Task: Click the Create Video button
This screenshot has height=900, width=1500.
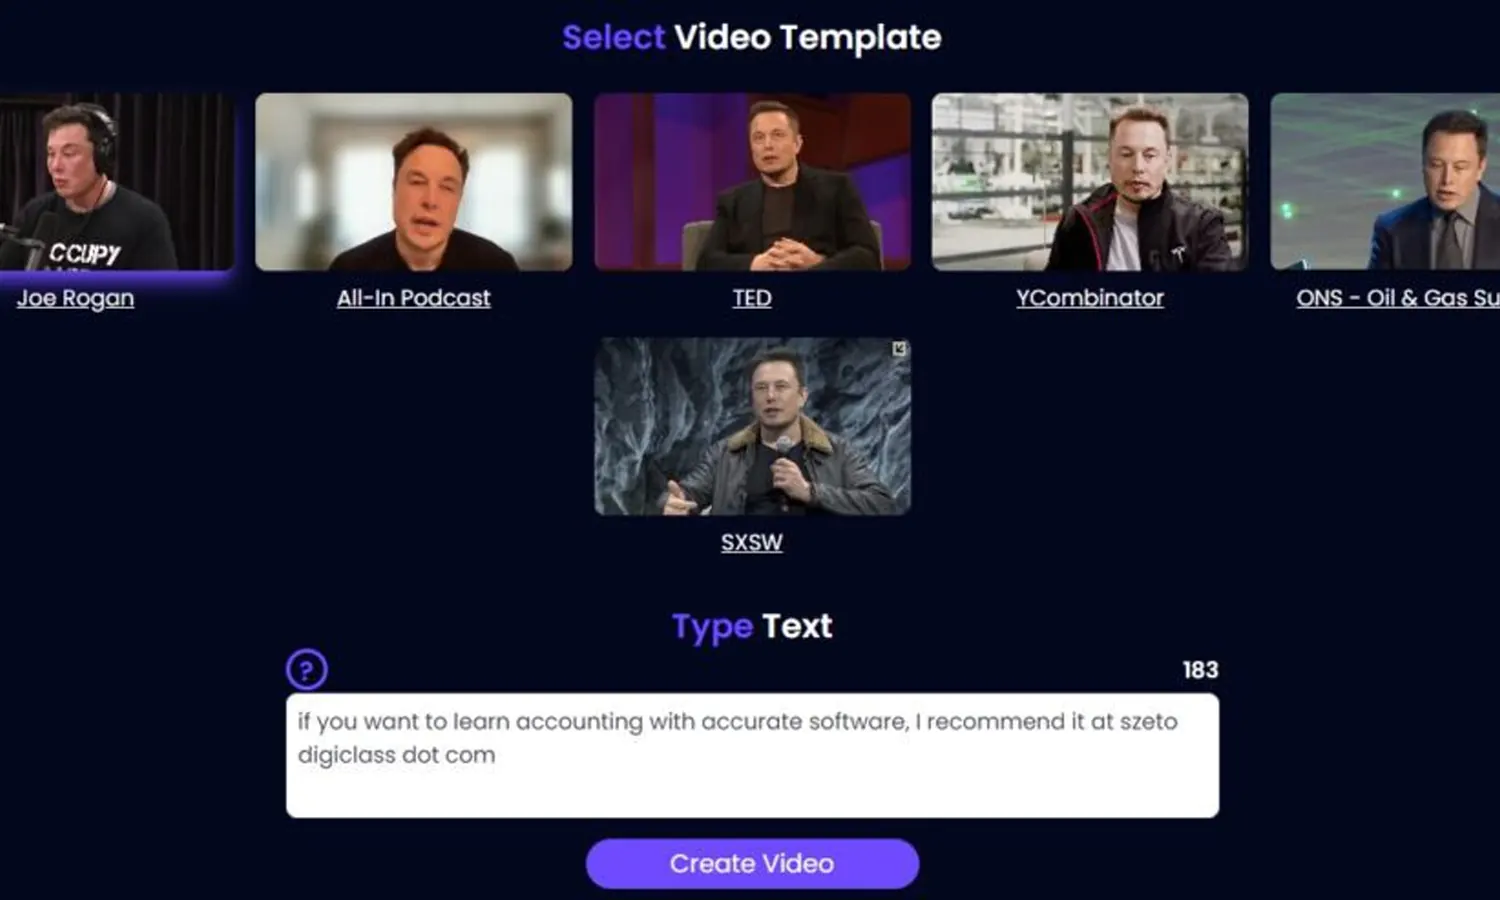Action: tap(752, 864)
